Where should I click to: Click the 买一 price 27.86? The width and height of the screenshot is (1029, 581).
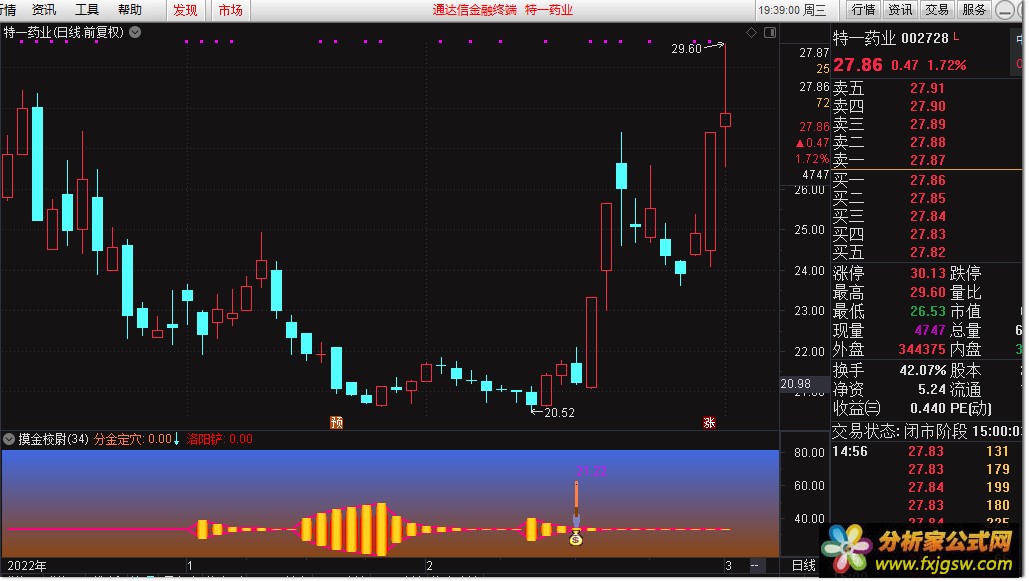(x=927, y=180)
